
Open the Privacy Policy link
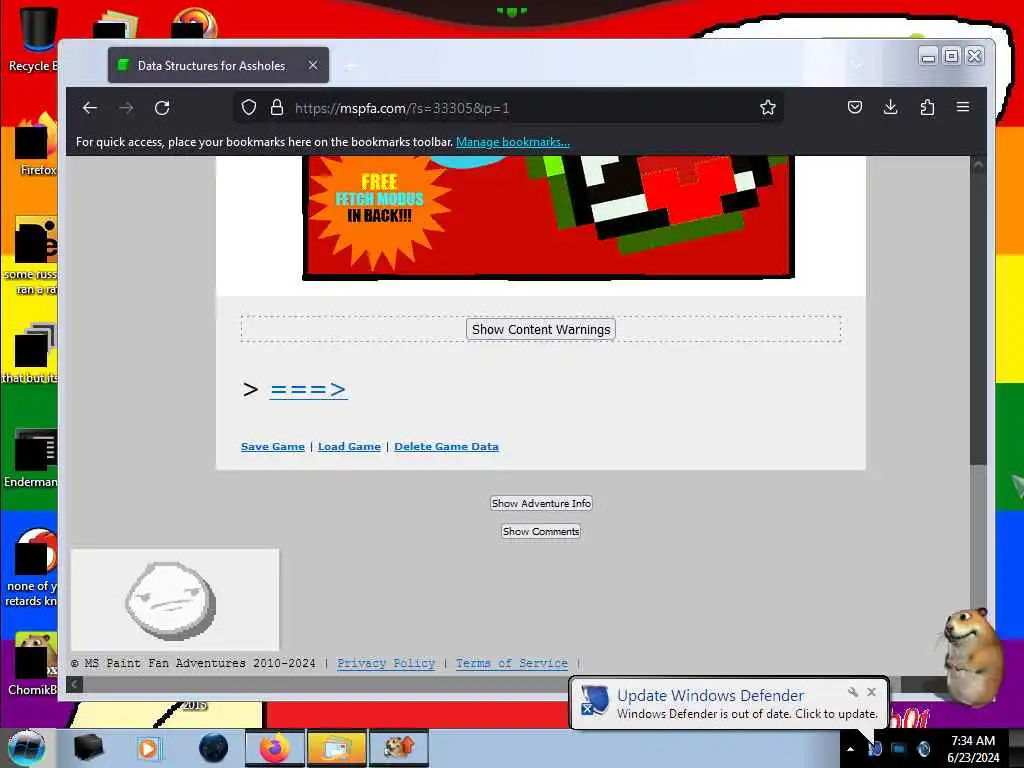(386, 664)
